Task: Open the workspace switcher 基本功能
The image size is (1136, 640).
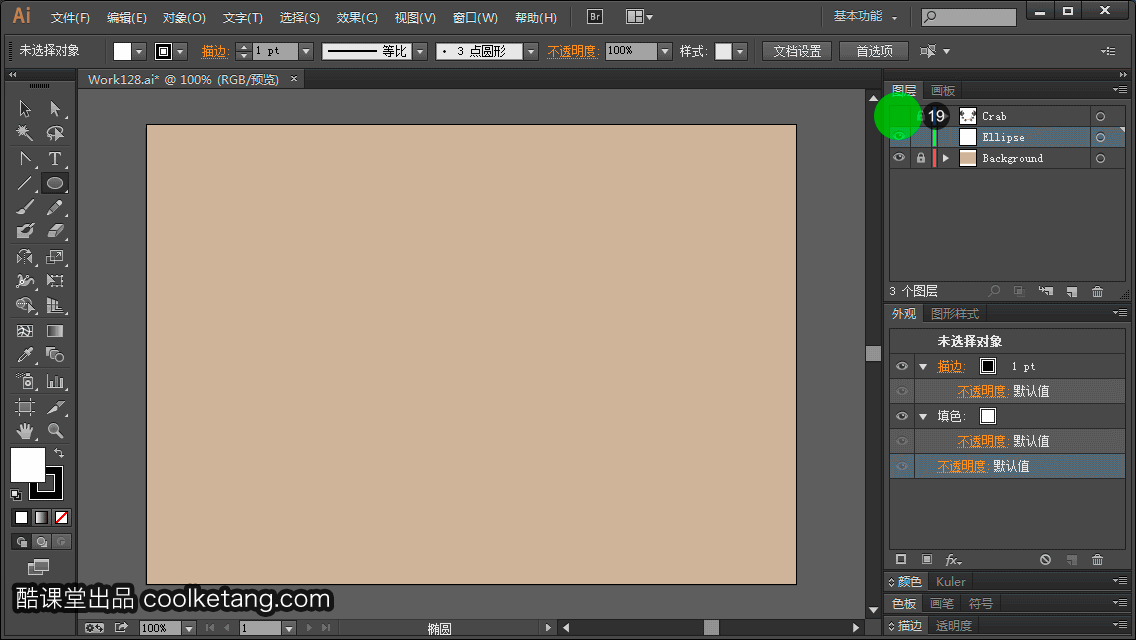Action: [x=865, y=17]
